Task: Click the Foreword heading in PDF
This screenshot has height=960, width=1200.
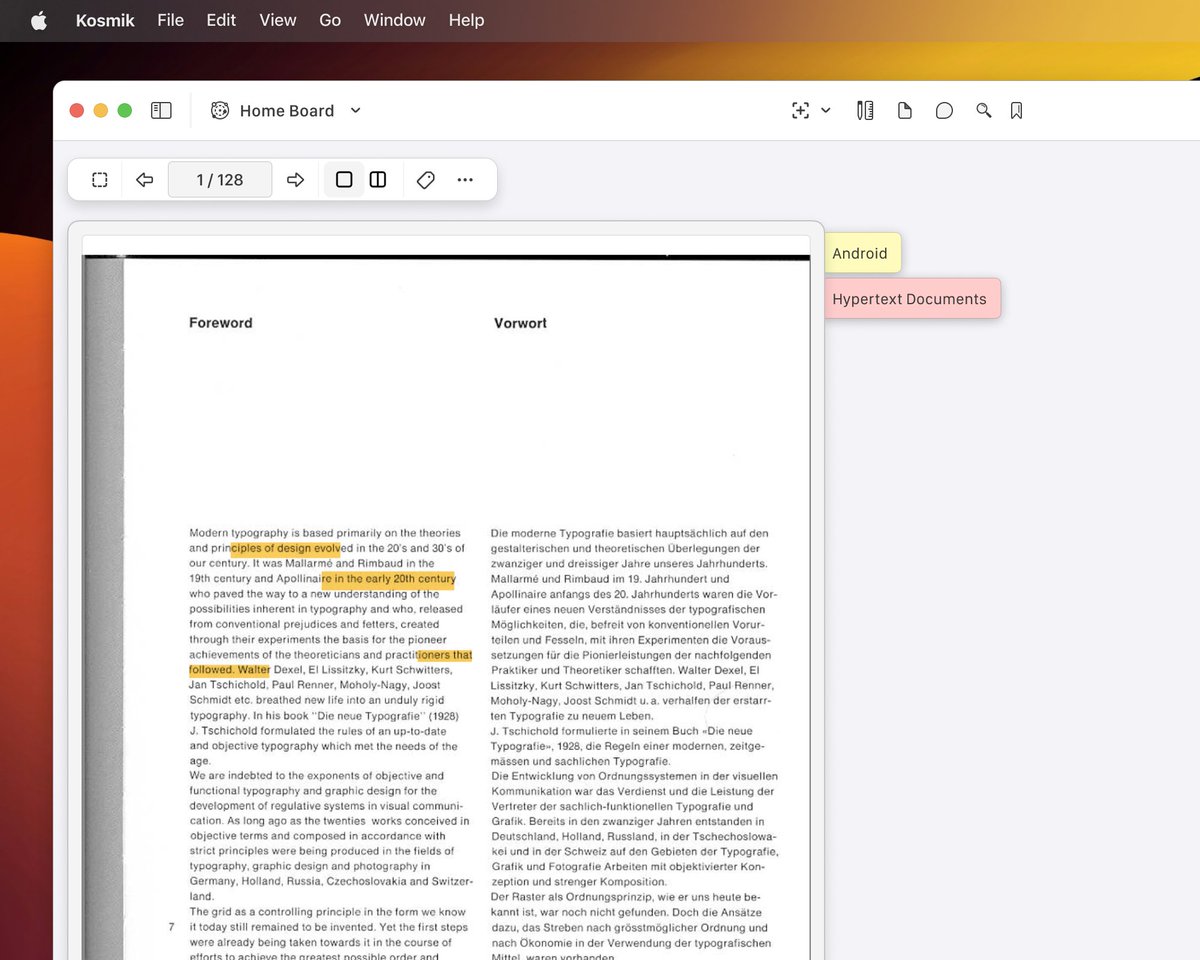Action: coord(221,323)
